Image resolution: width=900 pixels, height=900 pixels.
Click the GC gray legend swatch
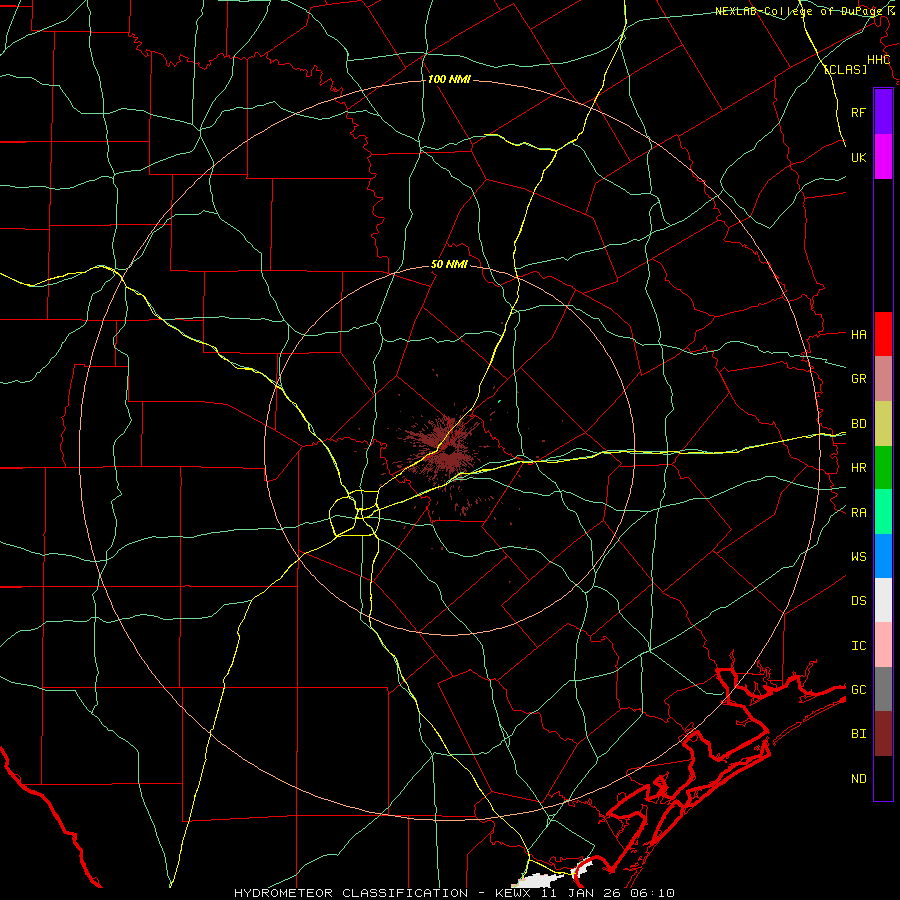point(883,689)
